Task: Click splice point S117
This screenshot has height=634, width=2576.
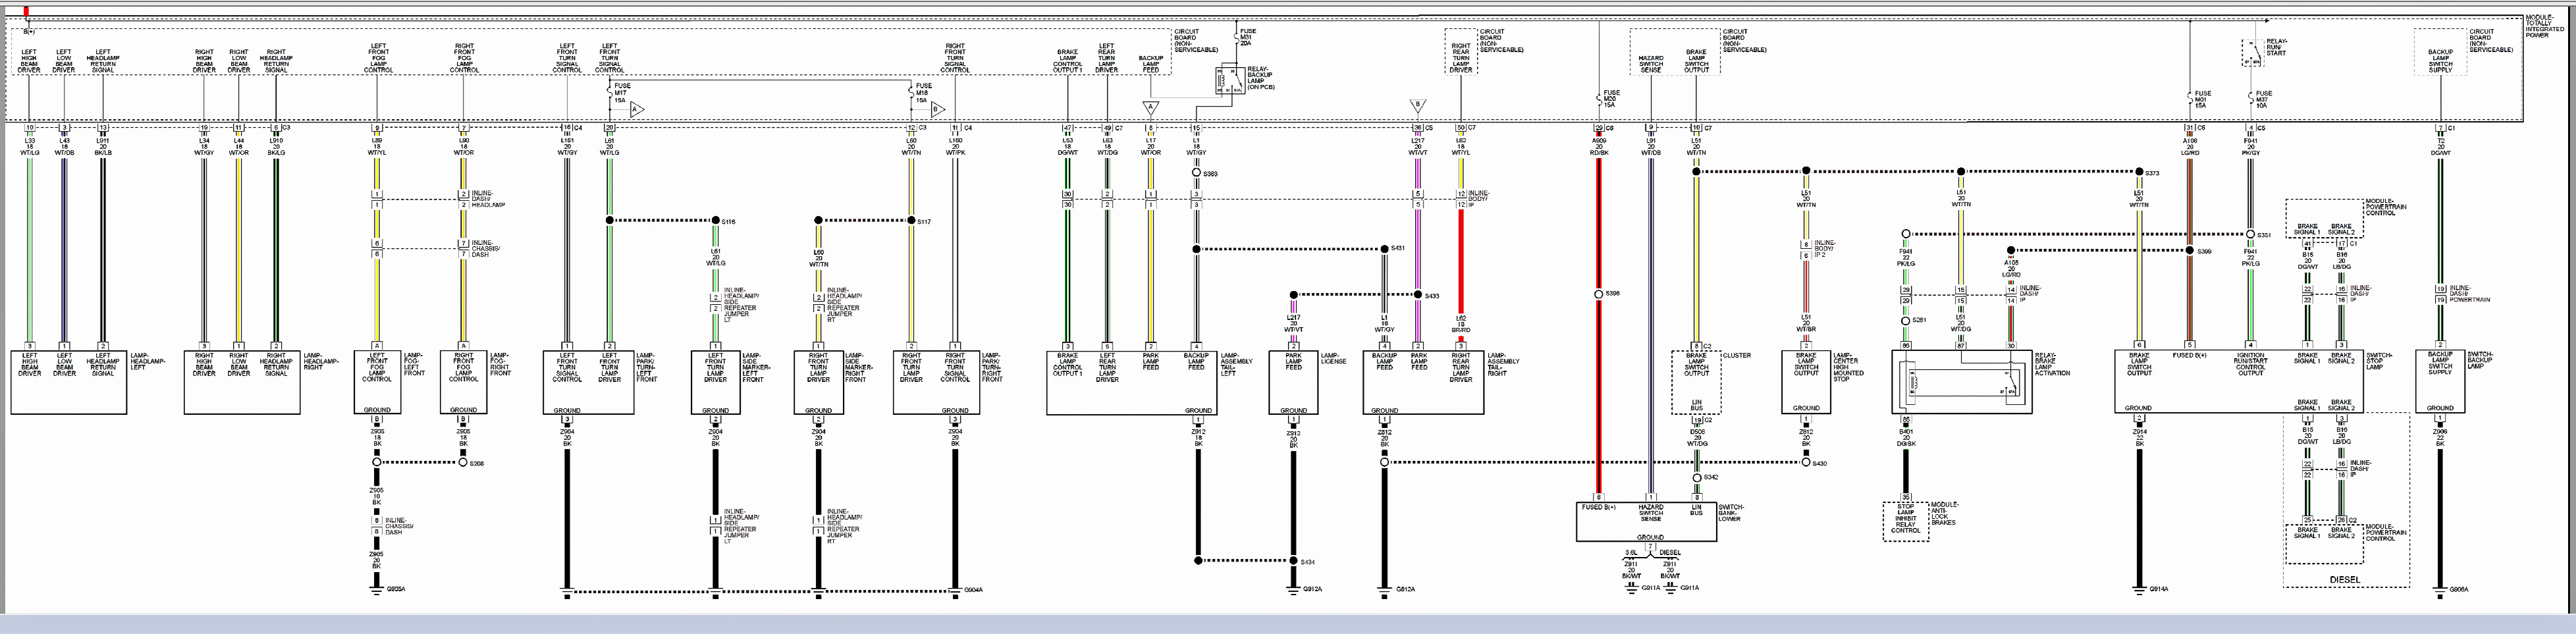Action: (x=911, y=221)
